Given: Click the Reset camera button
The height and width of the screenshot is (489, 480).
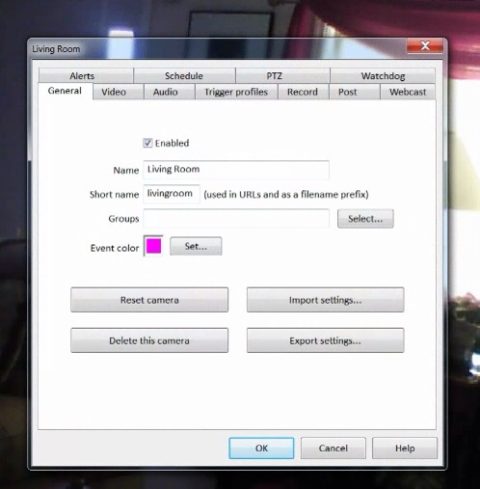Looking at the screenshot, I should pos(149,300).
